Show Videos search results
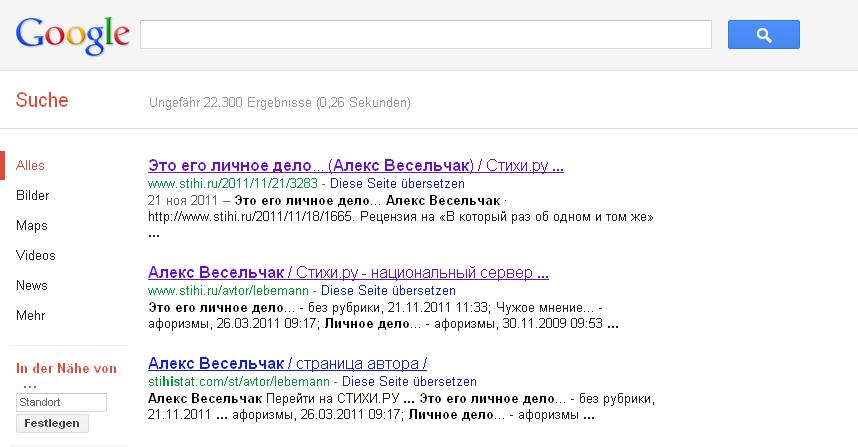Screen dimensions: 858x447 [x=36, y=256]
